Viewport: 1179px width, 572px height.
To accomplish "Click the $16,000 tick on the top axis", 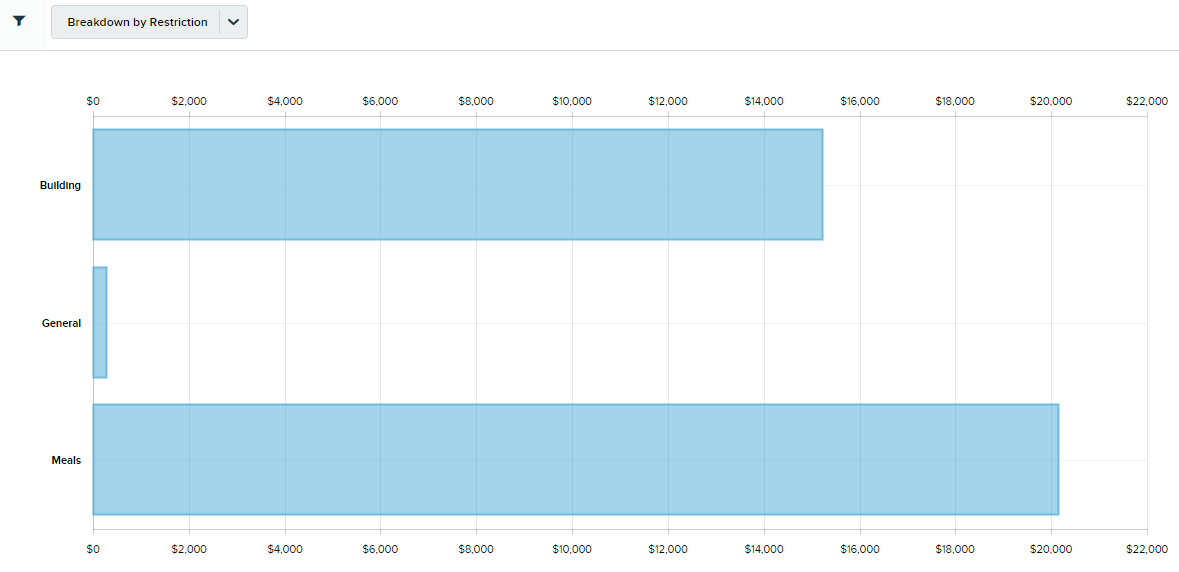I will tap(860, 101).
